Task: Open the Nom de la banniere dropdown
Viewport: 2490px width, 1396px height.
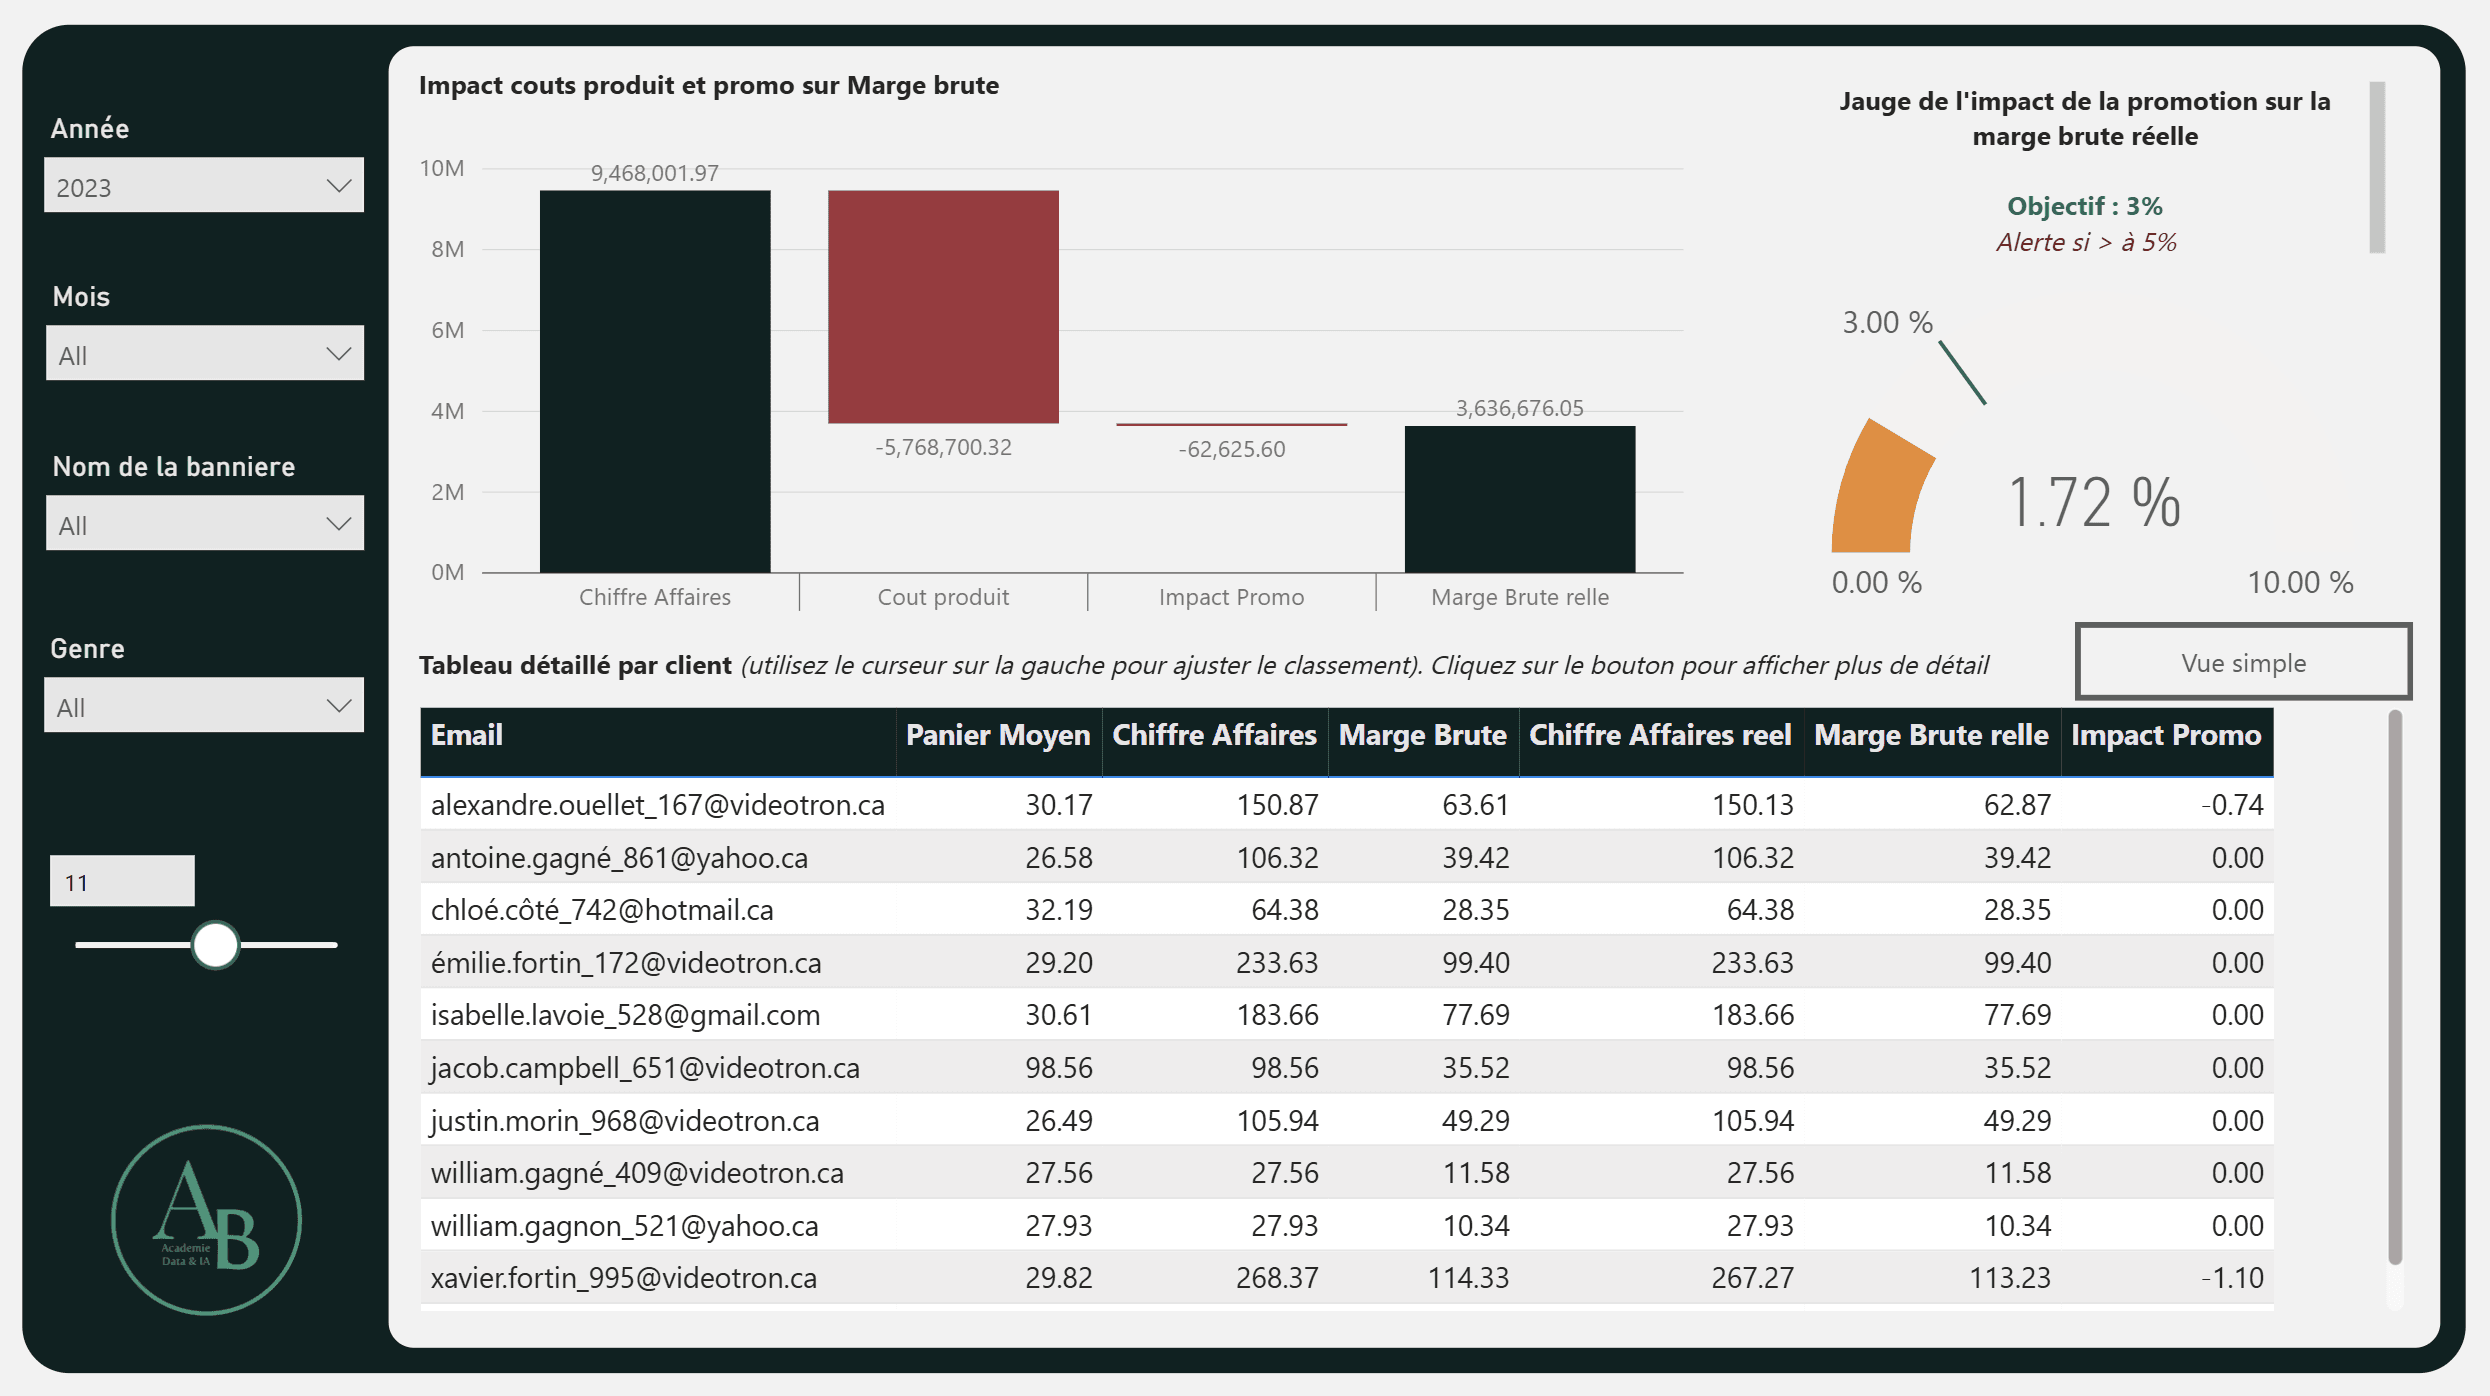Action: [x=204, y=524]
